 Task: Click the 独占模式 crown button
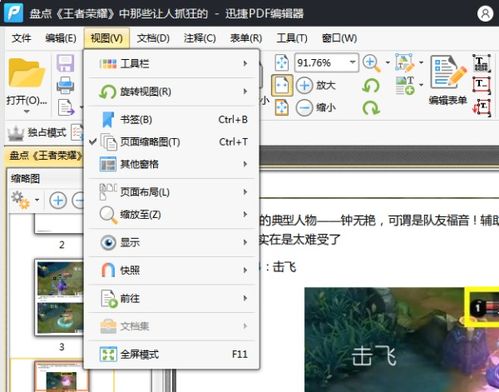point(37,133)
